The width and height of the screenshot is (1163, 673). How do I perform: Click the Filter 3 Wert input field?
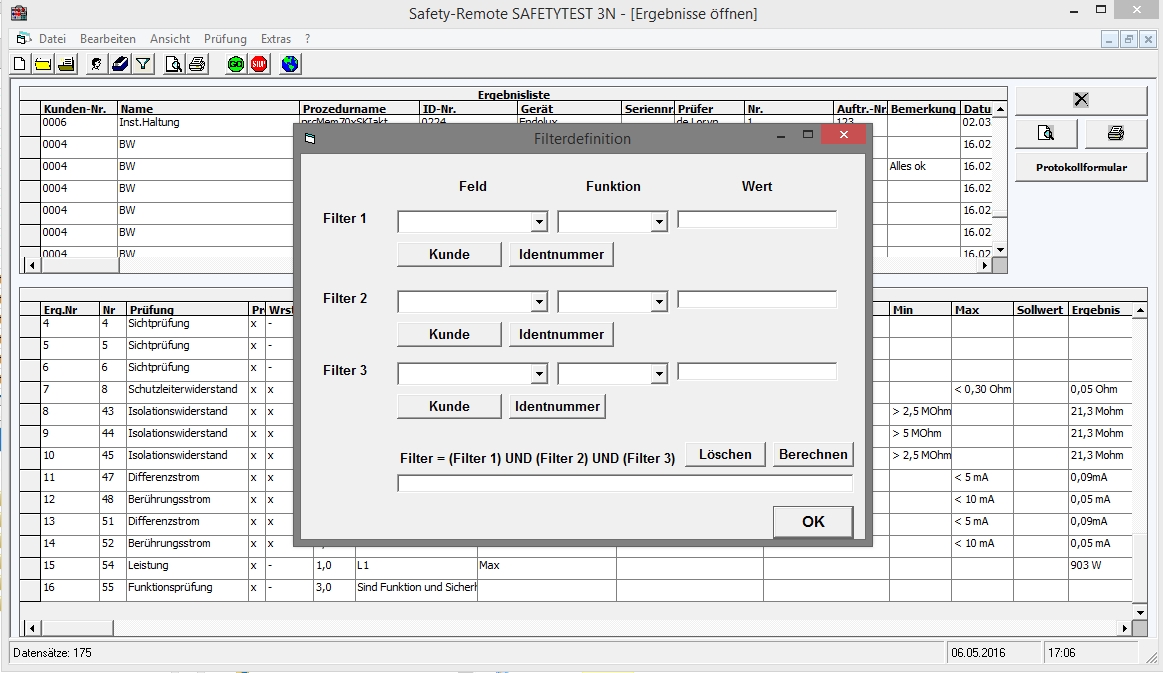point(757,372)
